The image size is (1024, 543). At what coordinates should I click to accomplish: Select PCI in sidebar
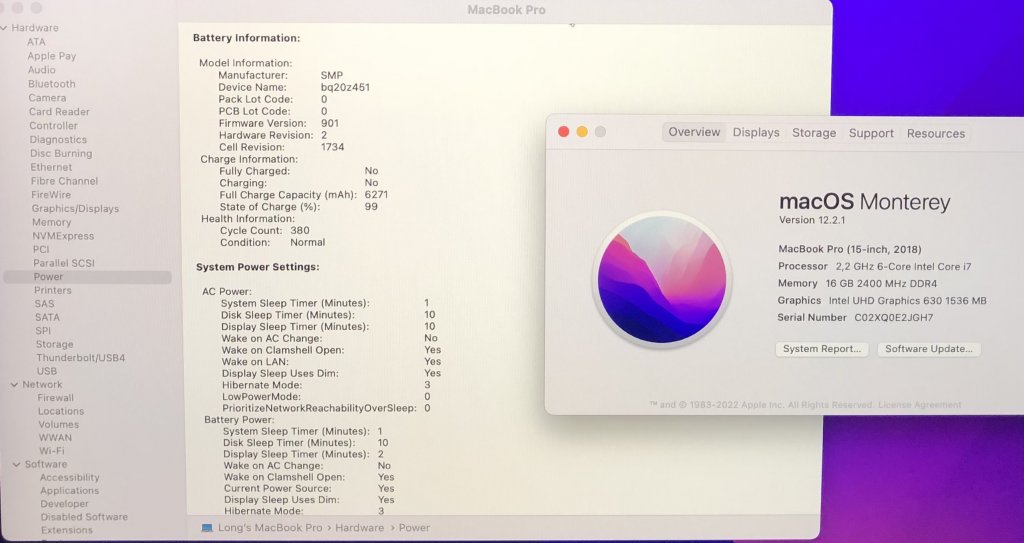pyautogui.click(x=41, y=250)
